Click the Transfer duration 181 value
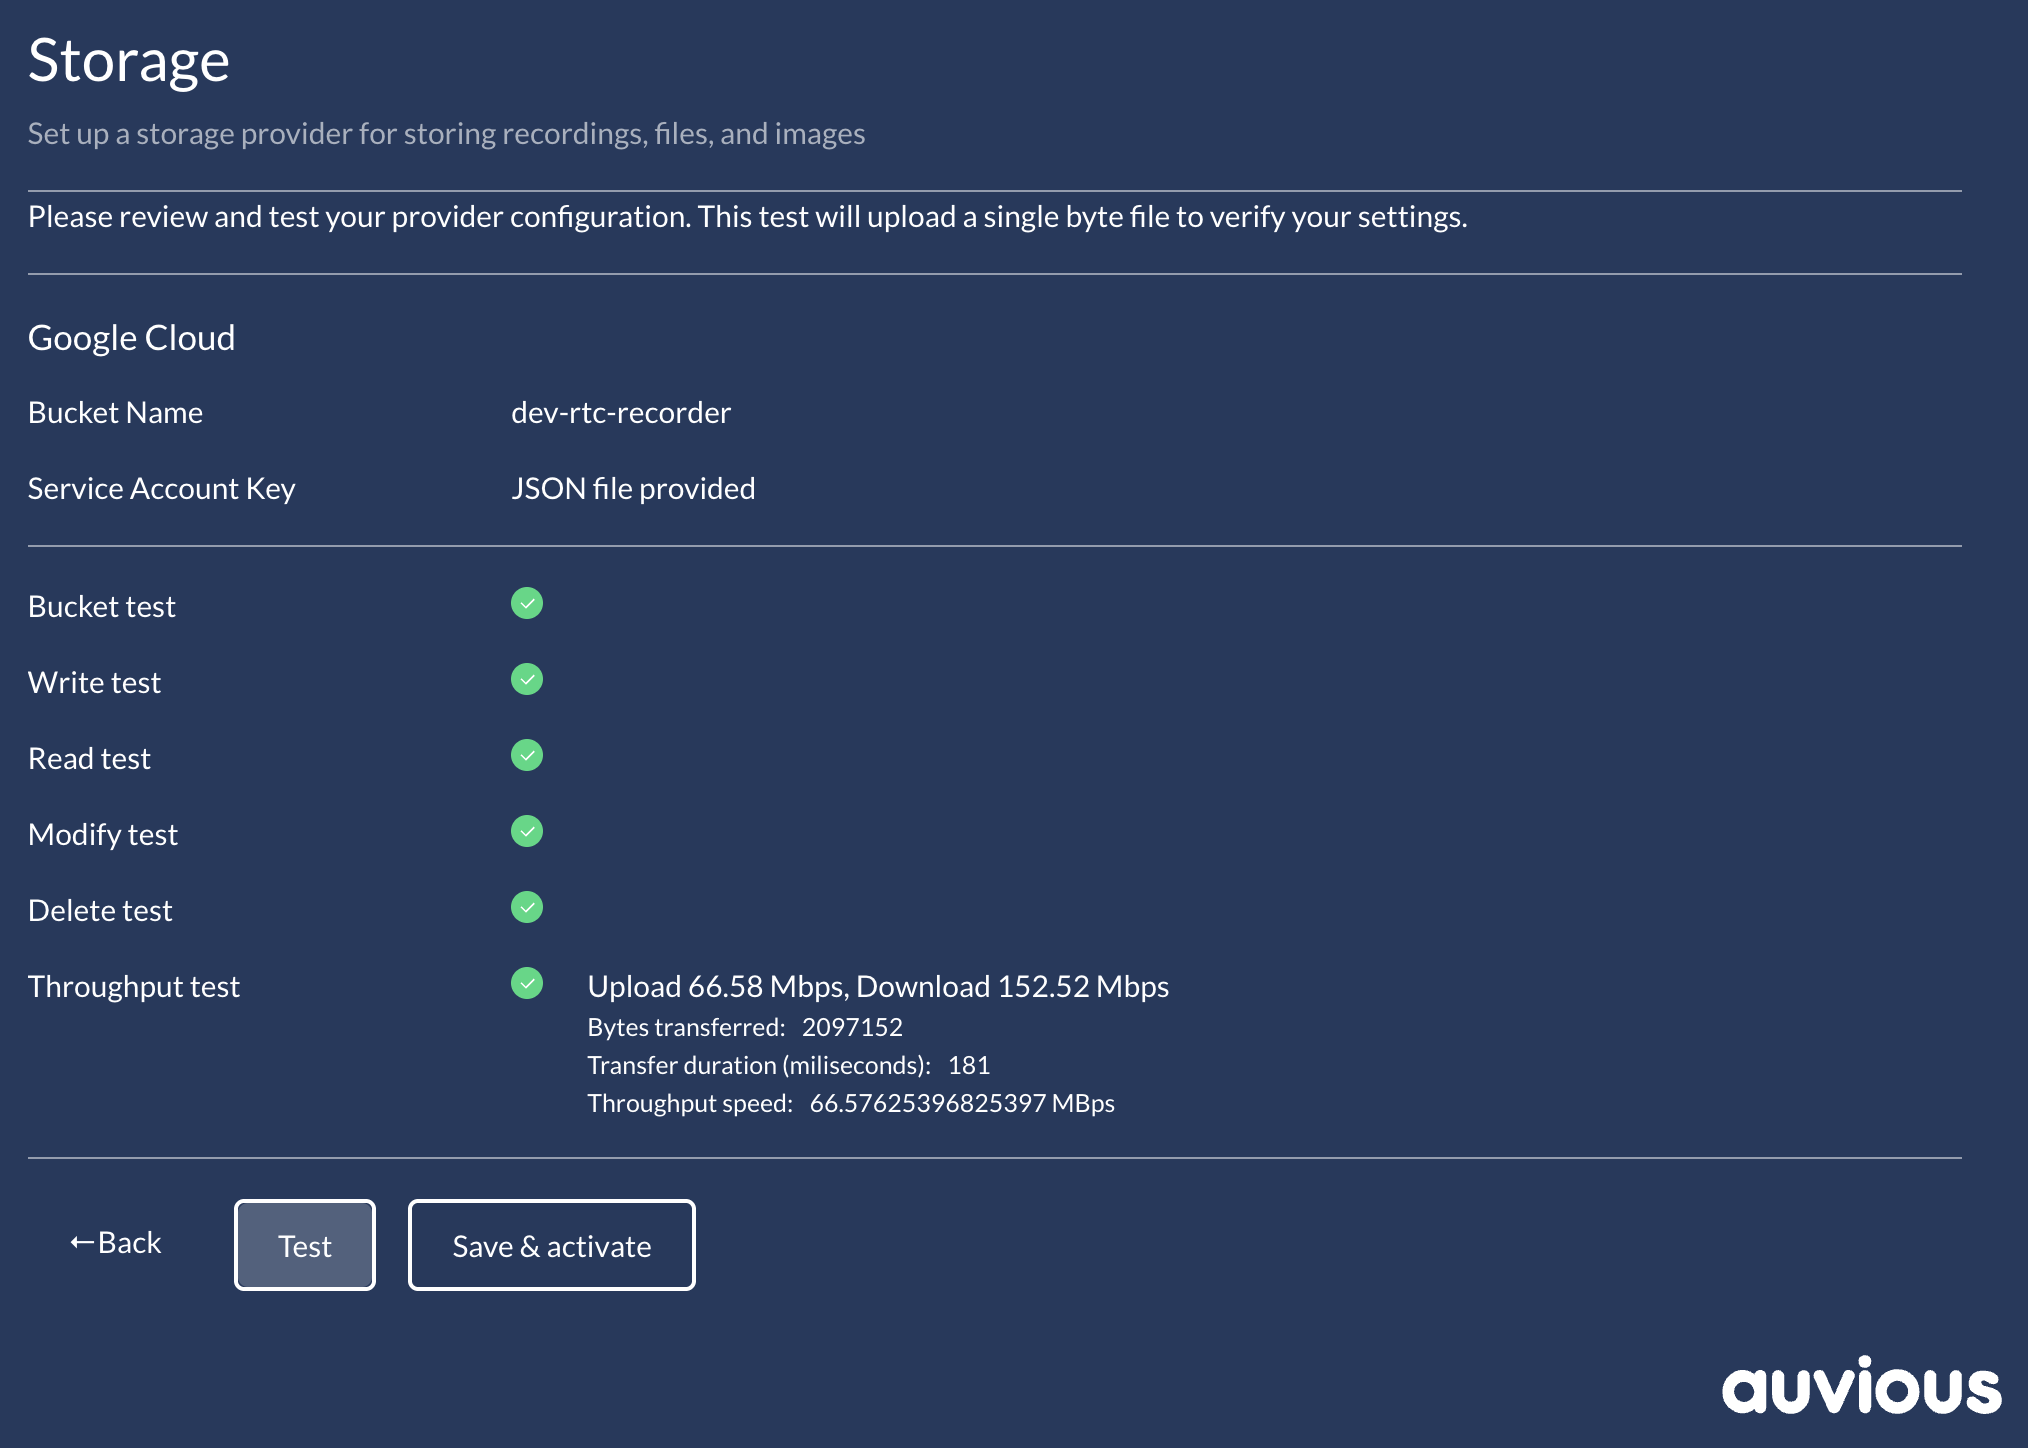This screenshot has width=2028, height=1448. 969,1064
